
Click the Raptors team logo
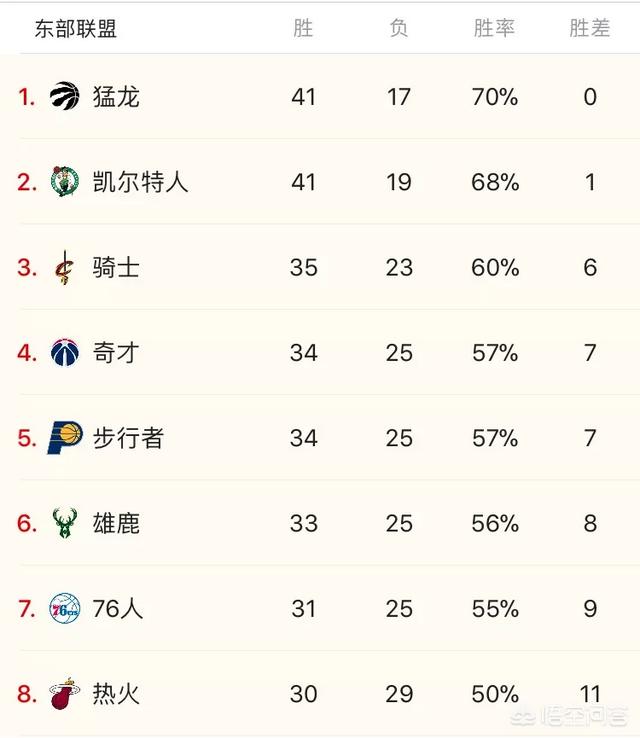click(64, 96)
